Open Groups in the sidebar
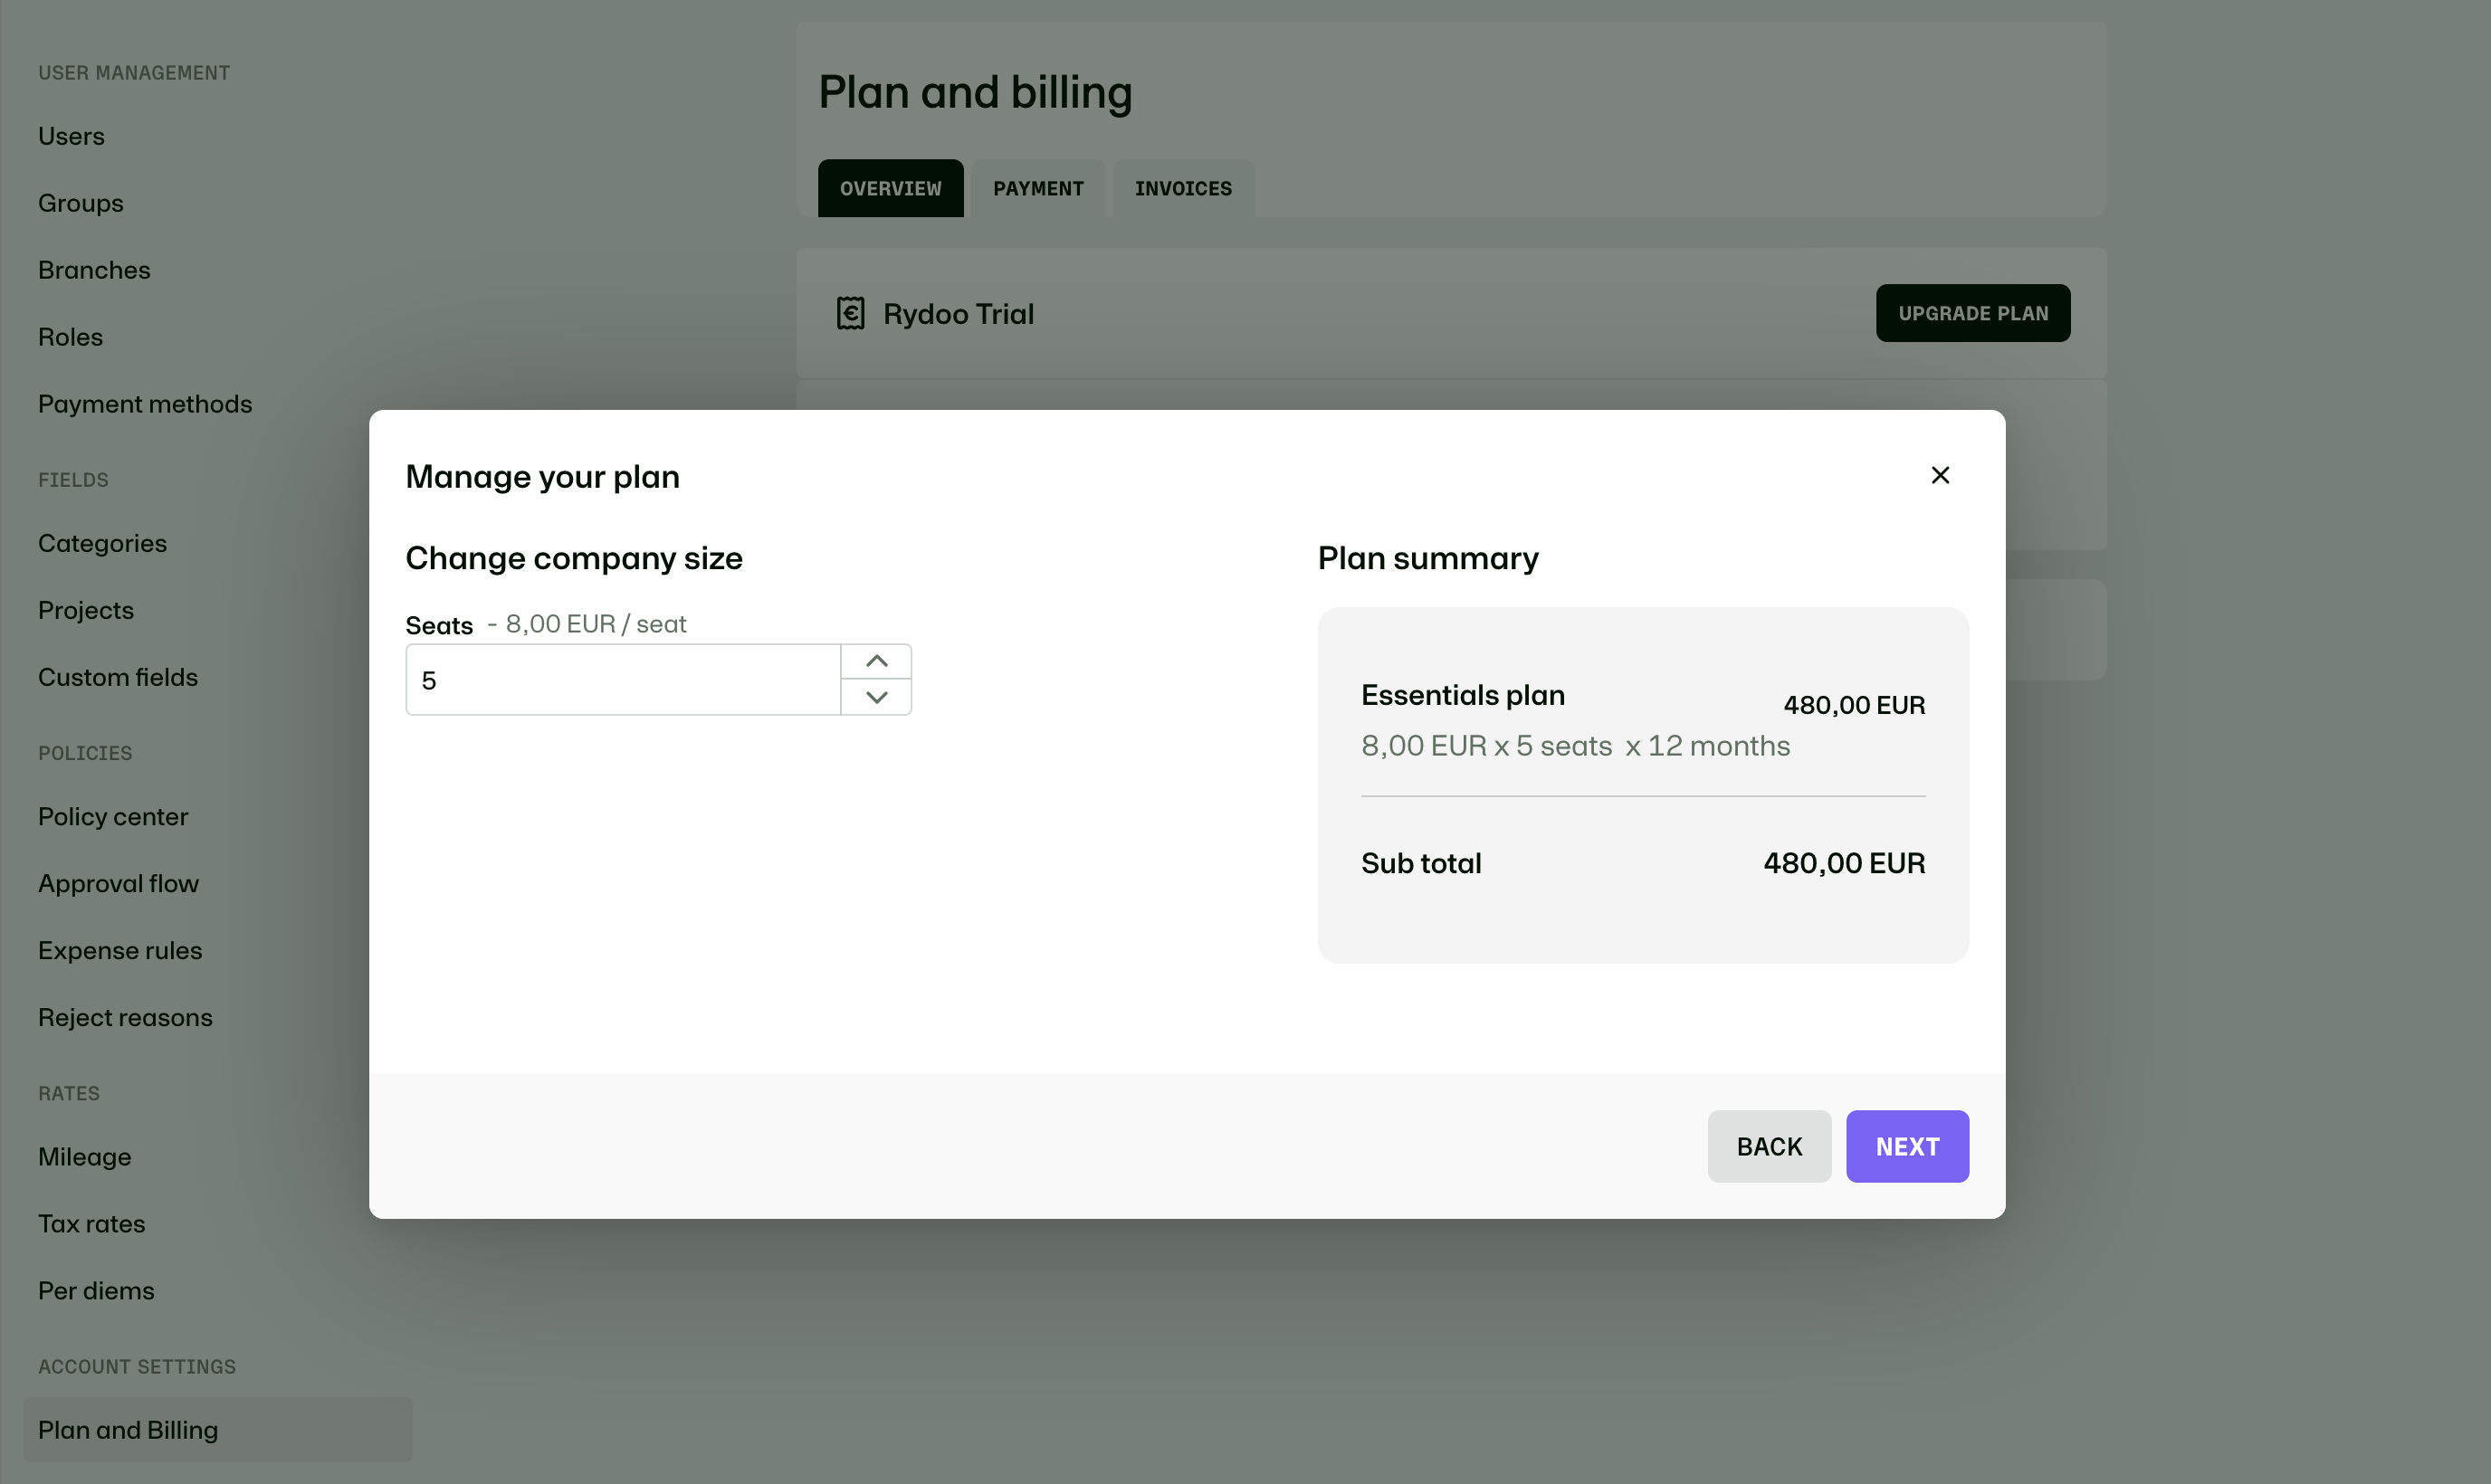Screen dimensions: 2491x1484 [81, 203]
